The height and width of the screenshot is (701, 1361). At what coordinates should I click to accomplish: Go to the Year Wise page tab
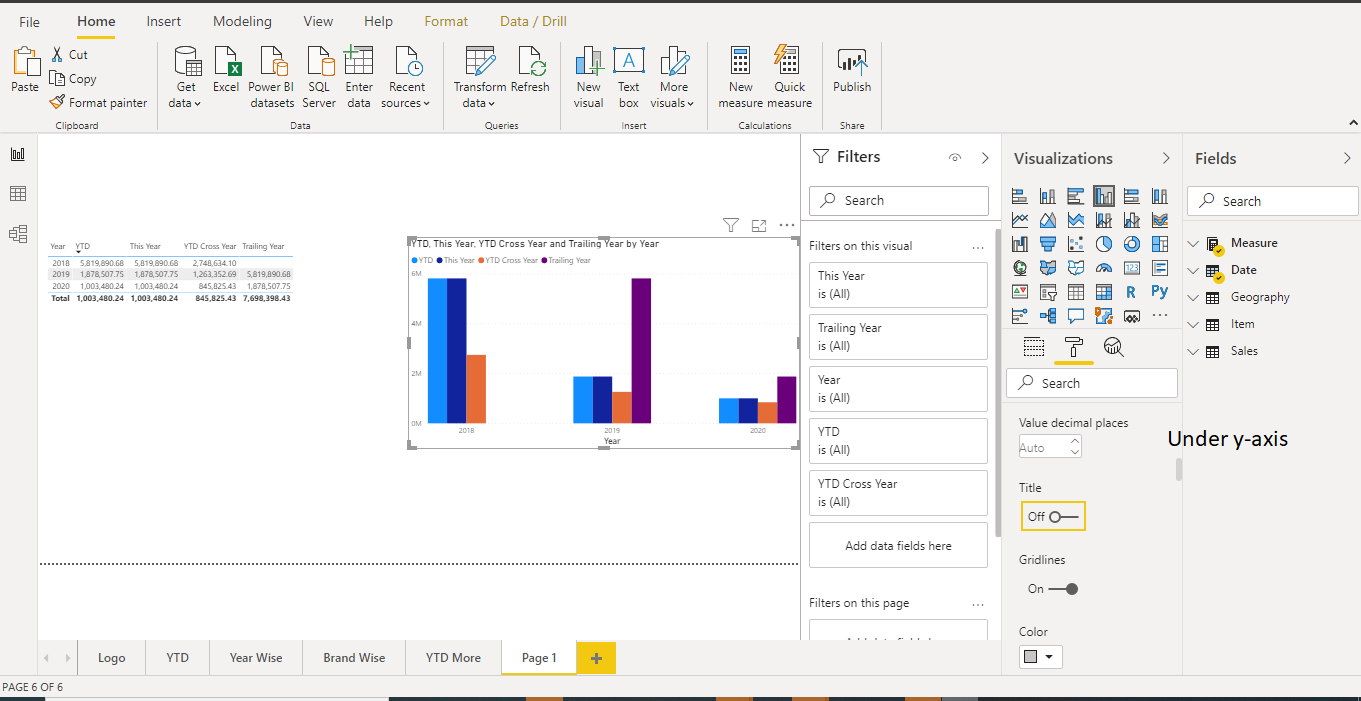256,658
